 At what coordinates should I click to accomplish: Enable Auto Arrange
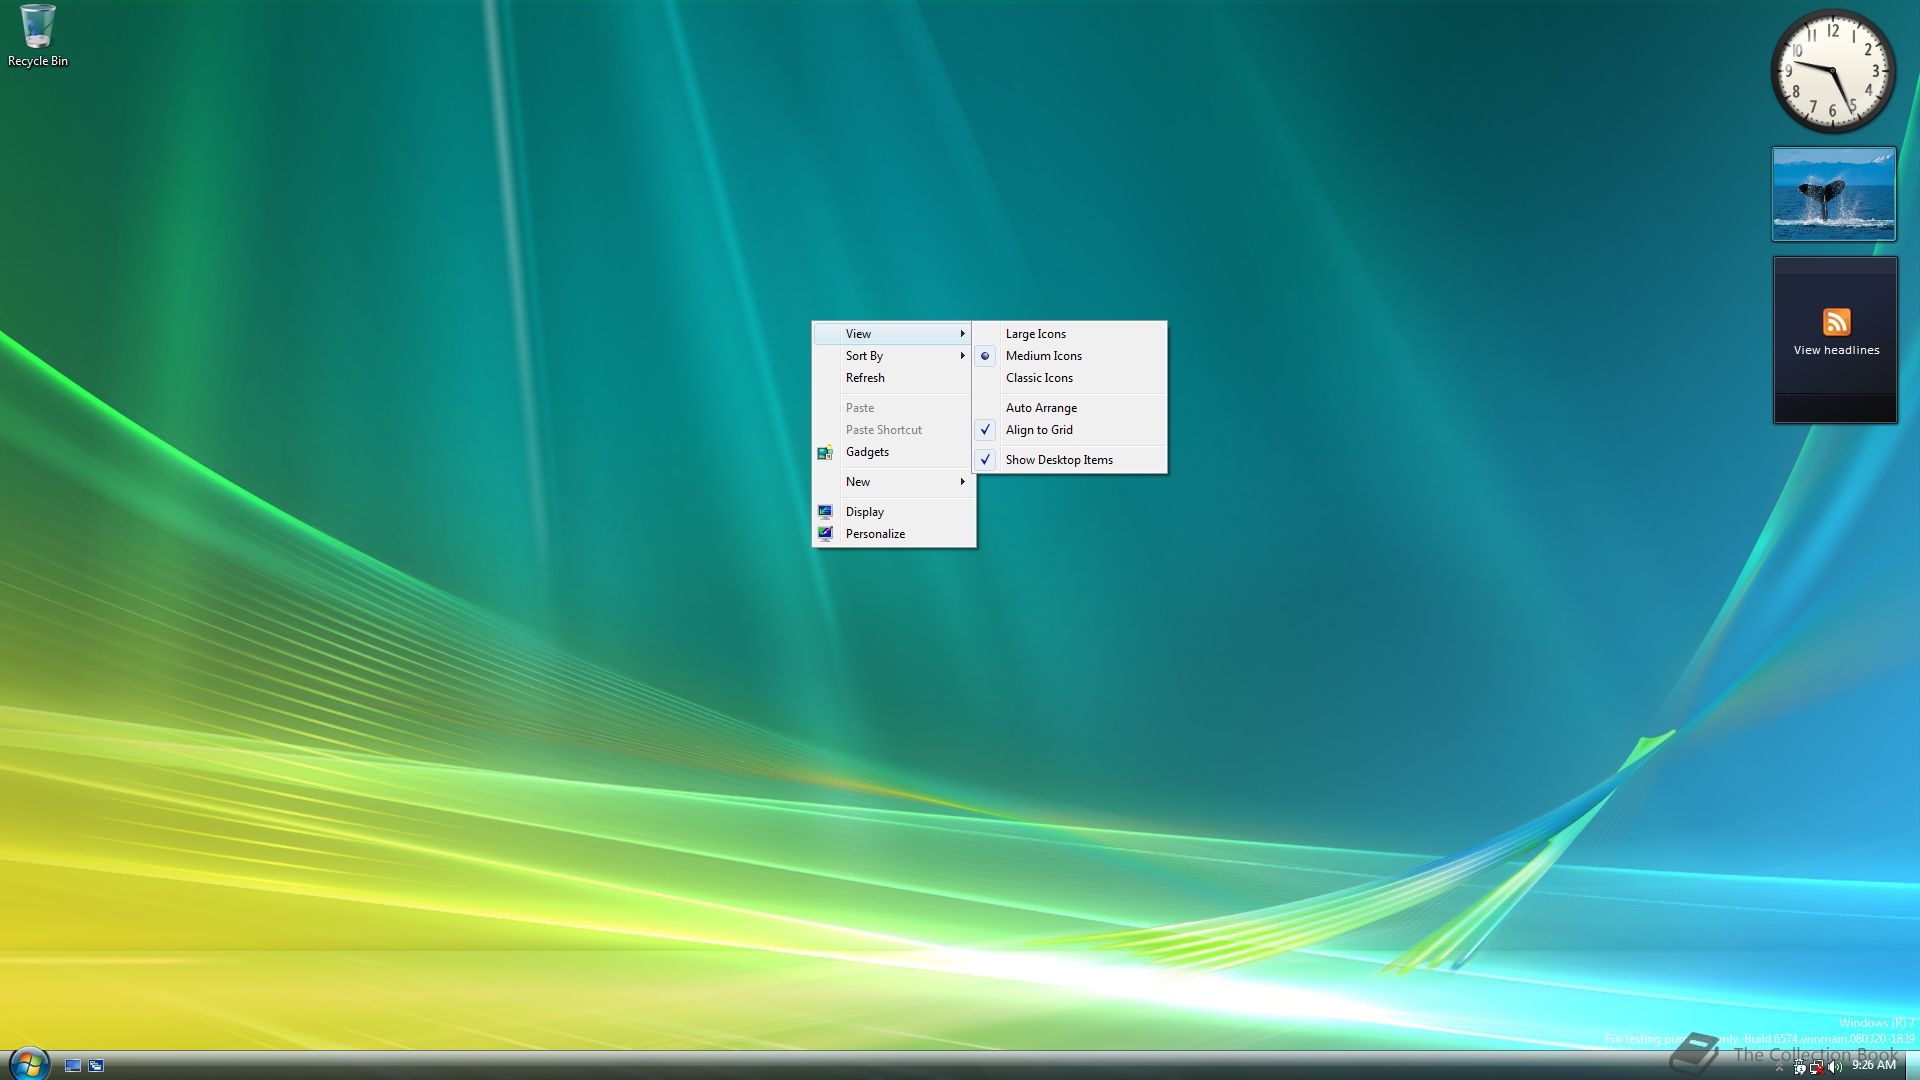[1069, 408]
